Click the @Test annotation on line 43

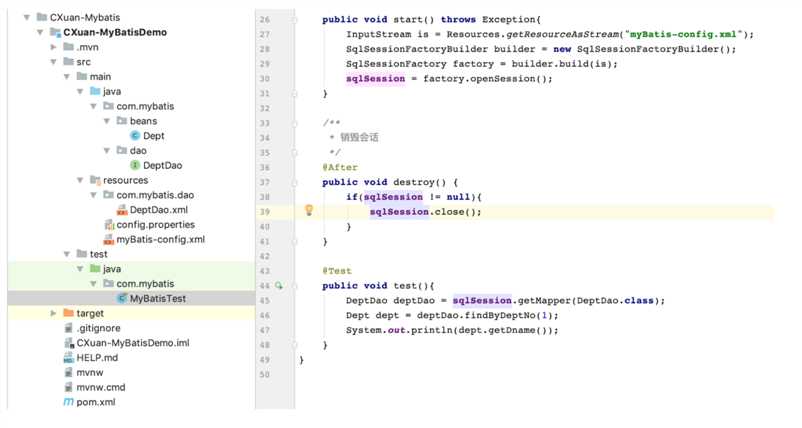[337, 271]
